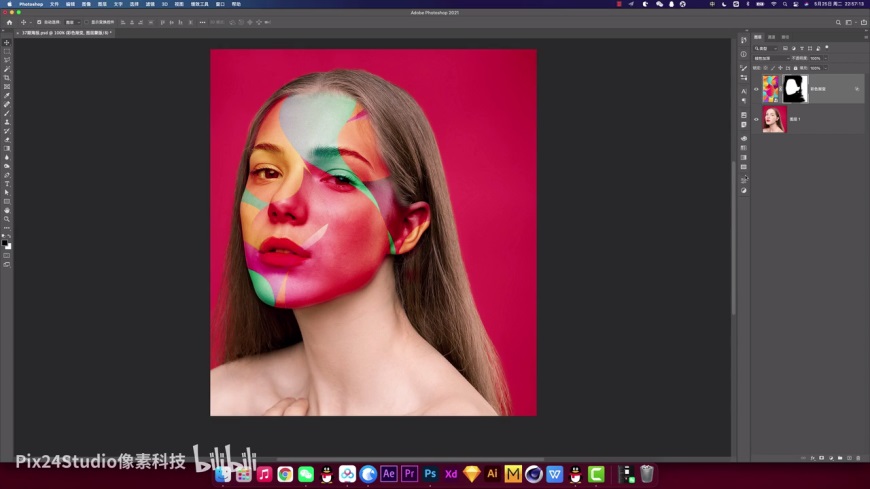
Task: Open the 3D menu
Action: coord(165,4)
